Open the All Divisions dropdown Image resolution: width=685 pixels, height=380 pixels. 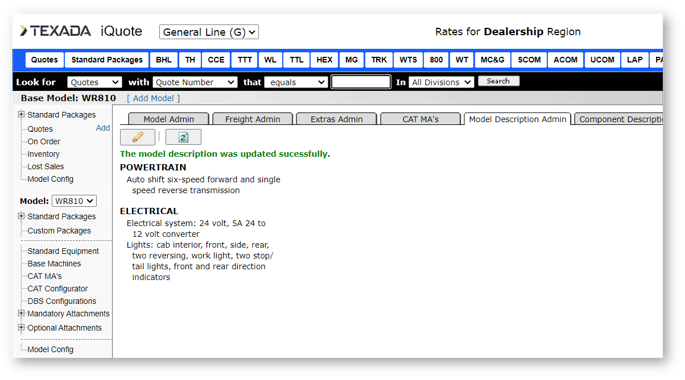(x=441, y=82)
